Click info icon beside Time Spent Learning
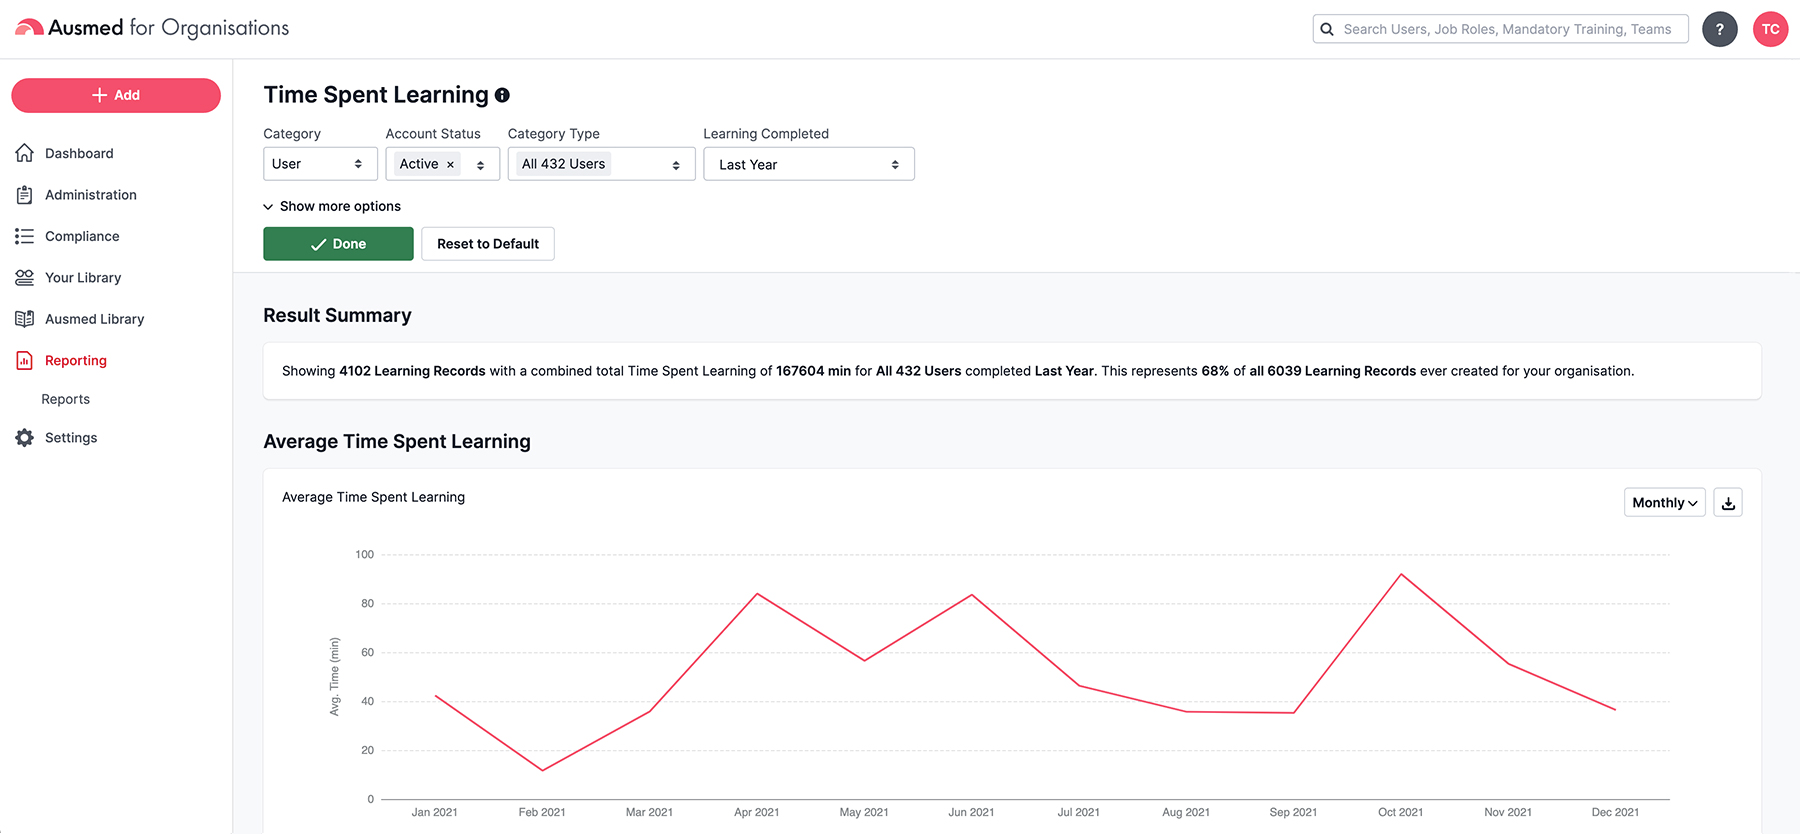The image size is (1800, 834). click(502, 95)
